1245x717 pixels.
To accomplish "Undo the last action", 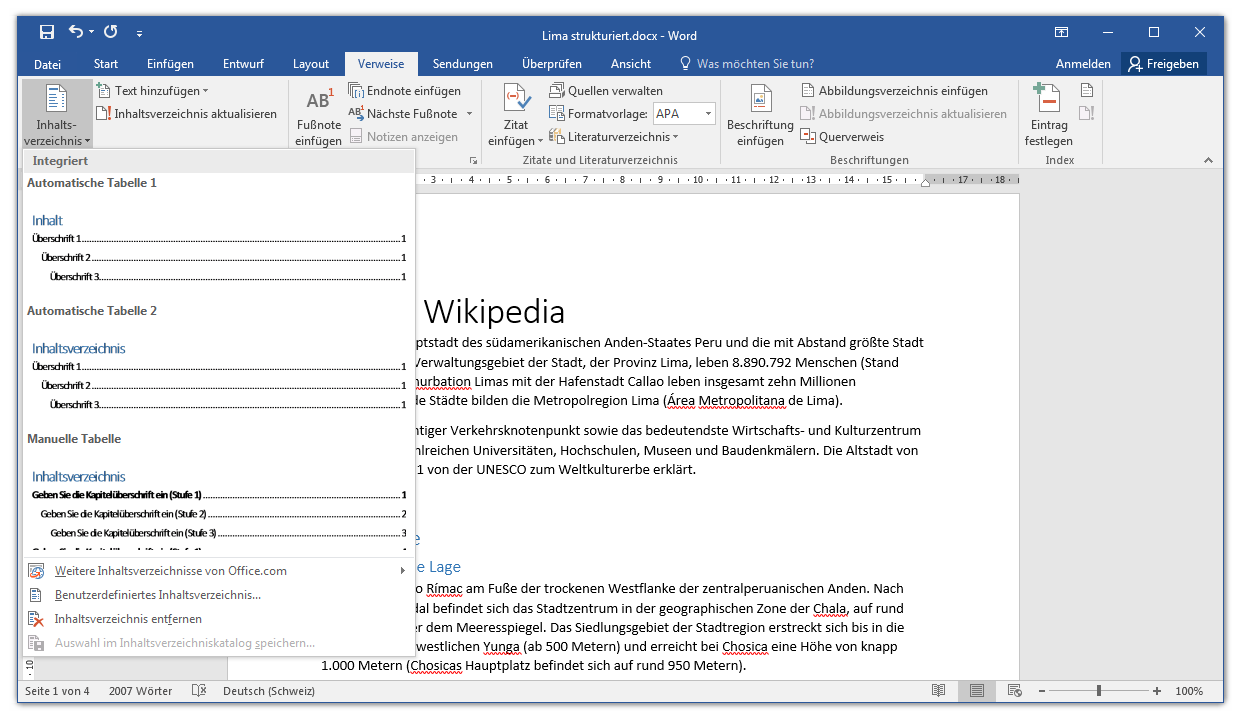I will (x=76, y=33).
